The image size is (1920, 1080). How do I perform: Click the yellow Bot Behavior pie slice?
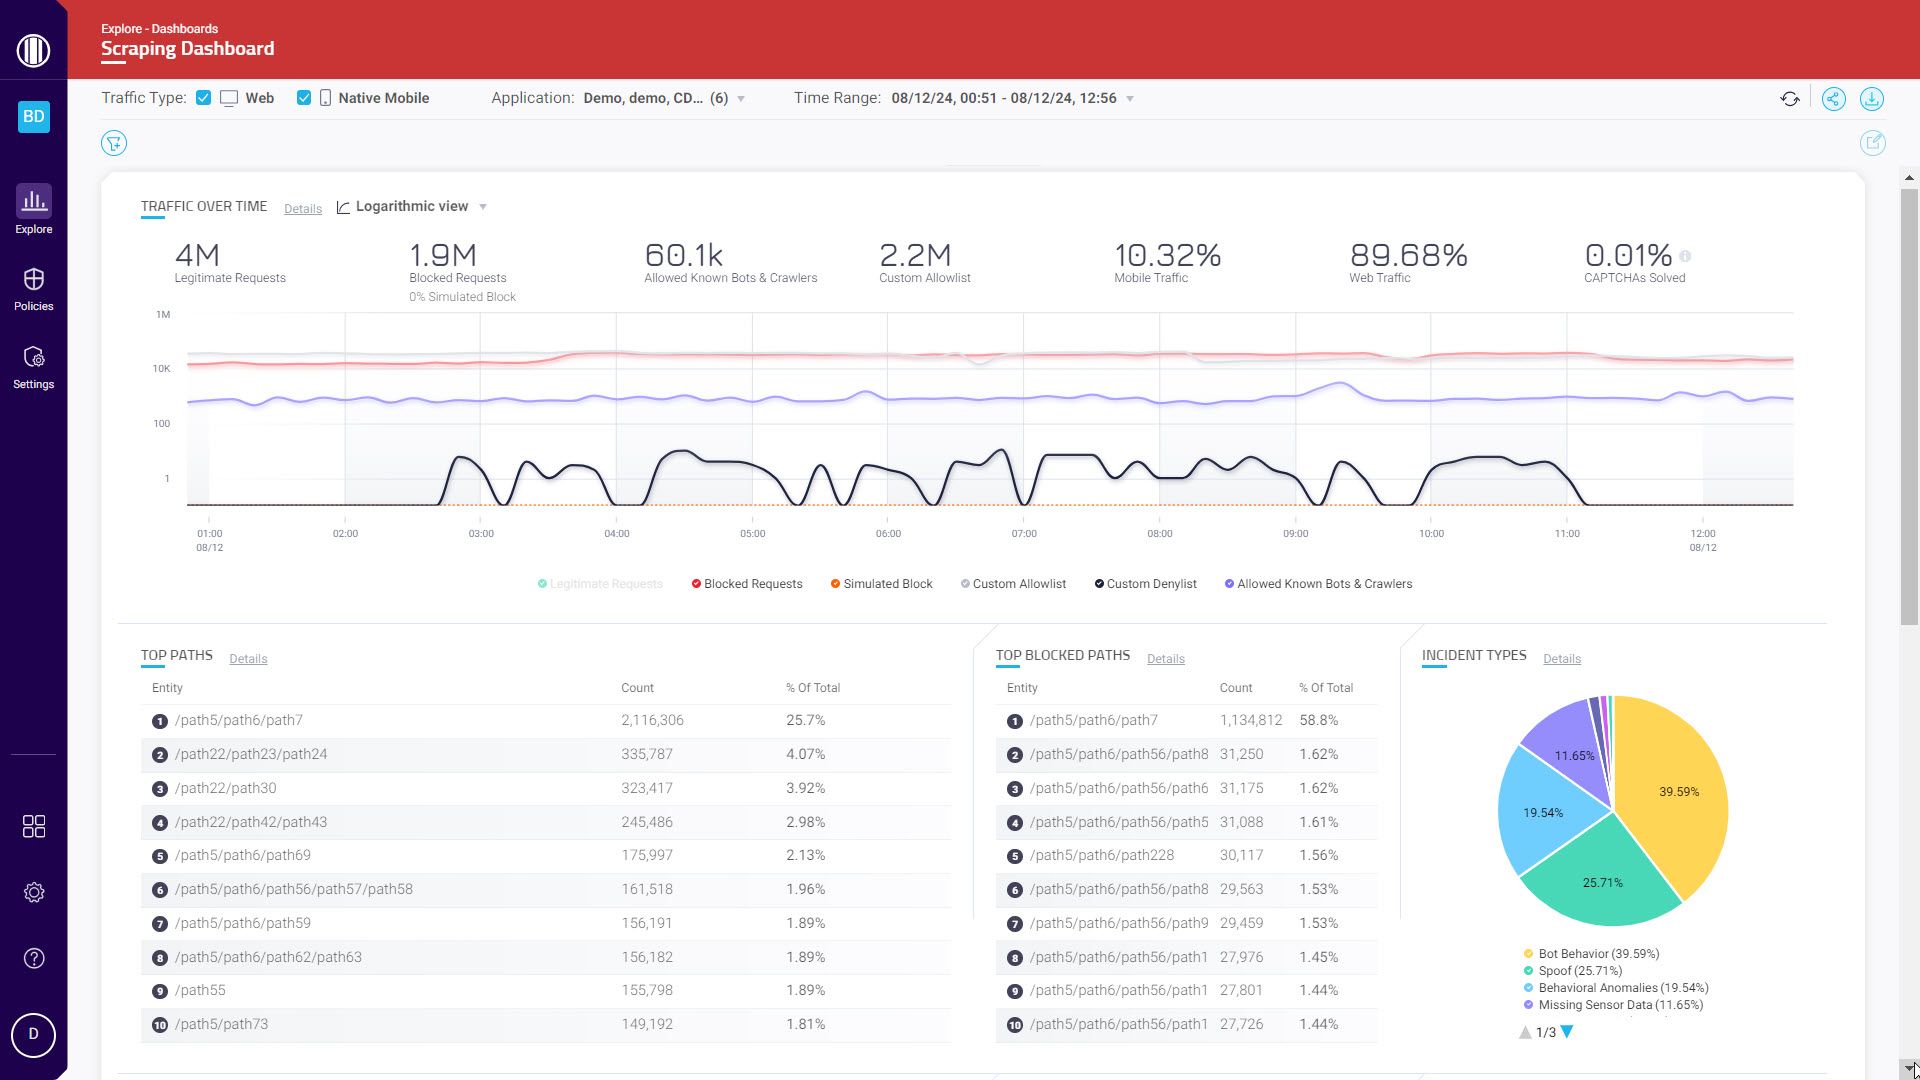coord(1672,800)
